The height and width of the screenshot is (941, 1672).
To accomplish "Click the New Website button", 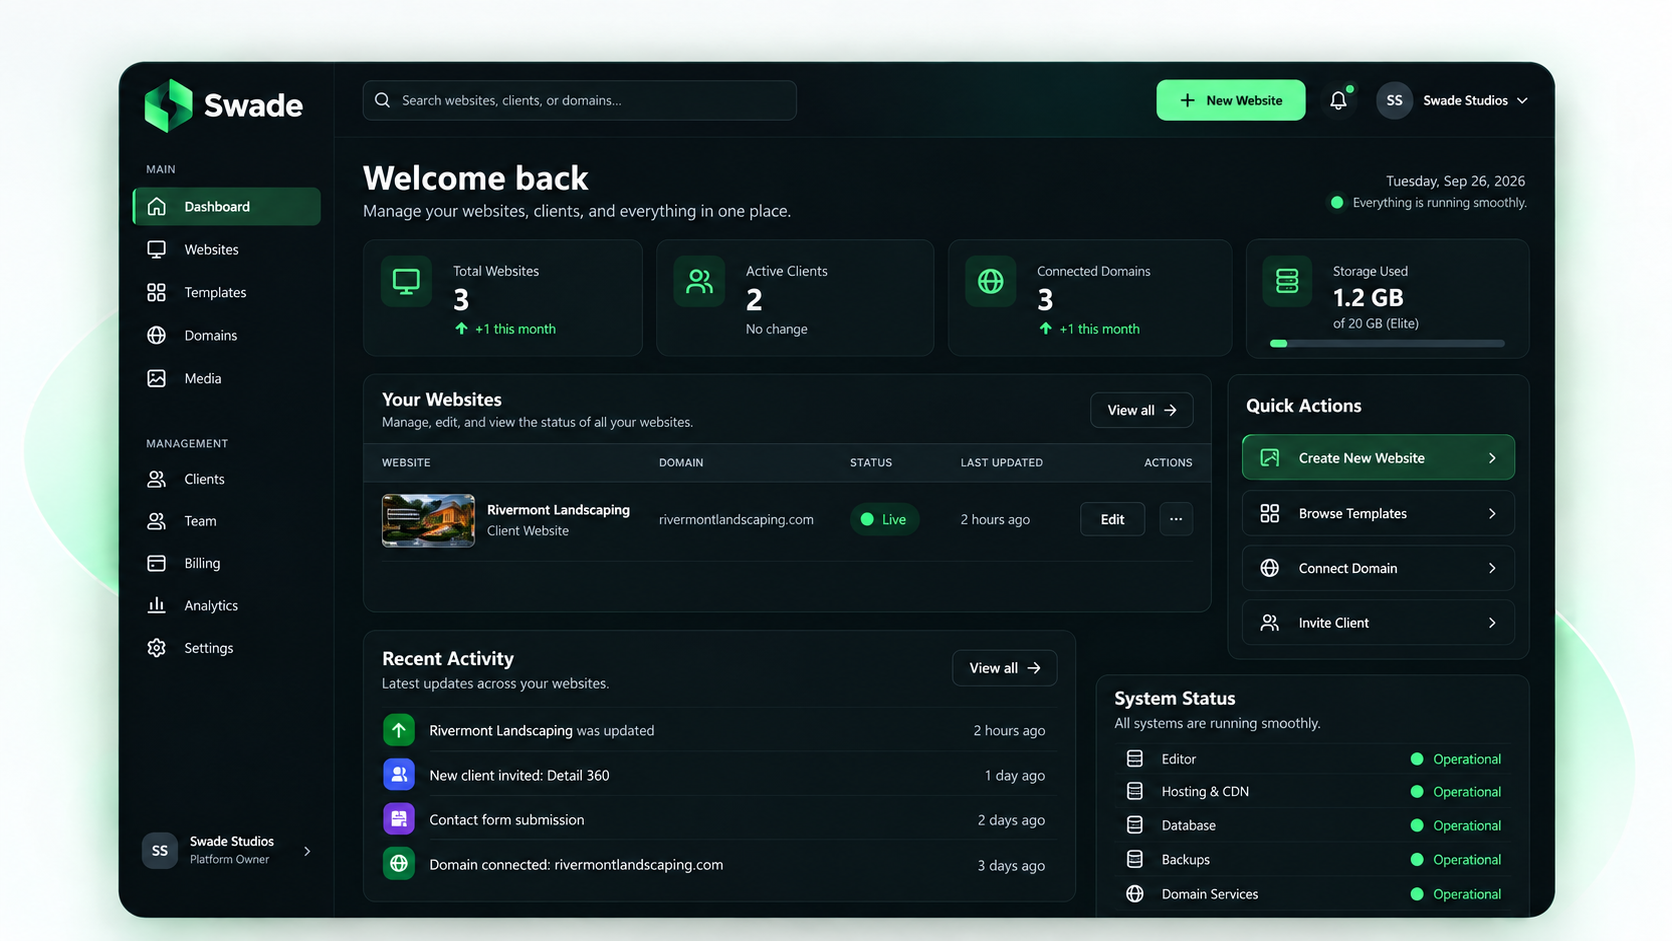I will pos(1231,100).
